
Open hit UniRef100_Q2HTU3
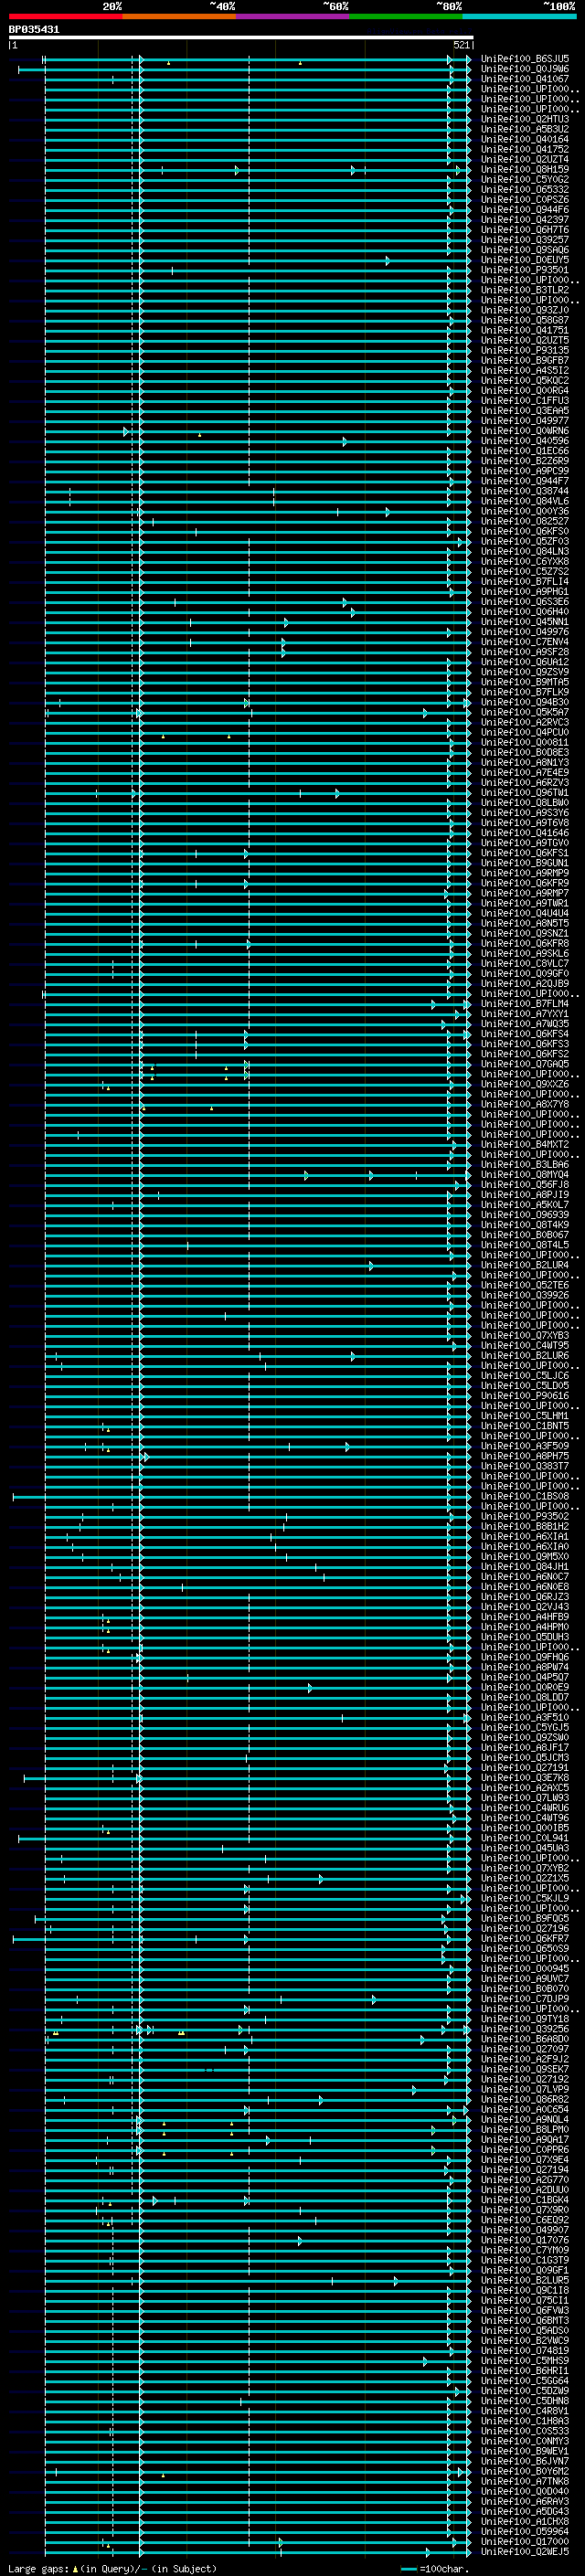(525, 119)
